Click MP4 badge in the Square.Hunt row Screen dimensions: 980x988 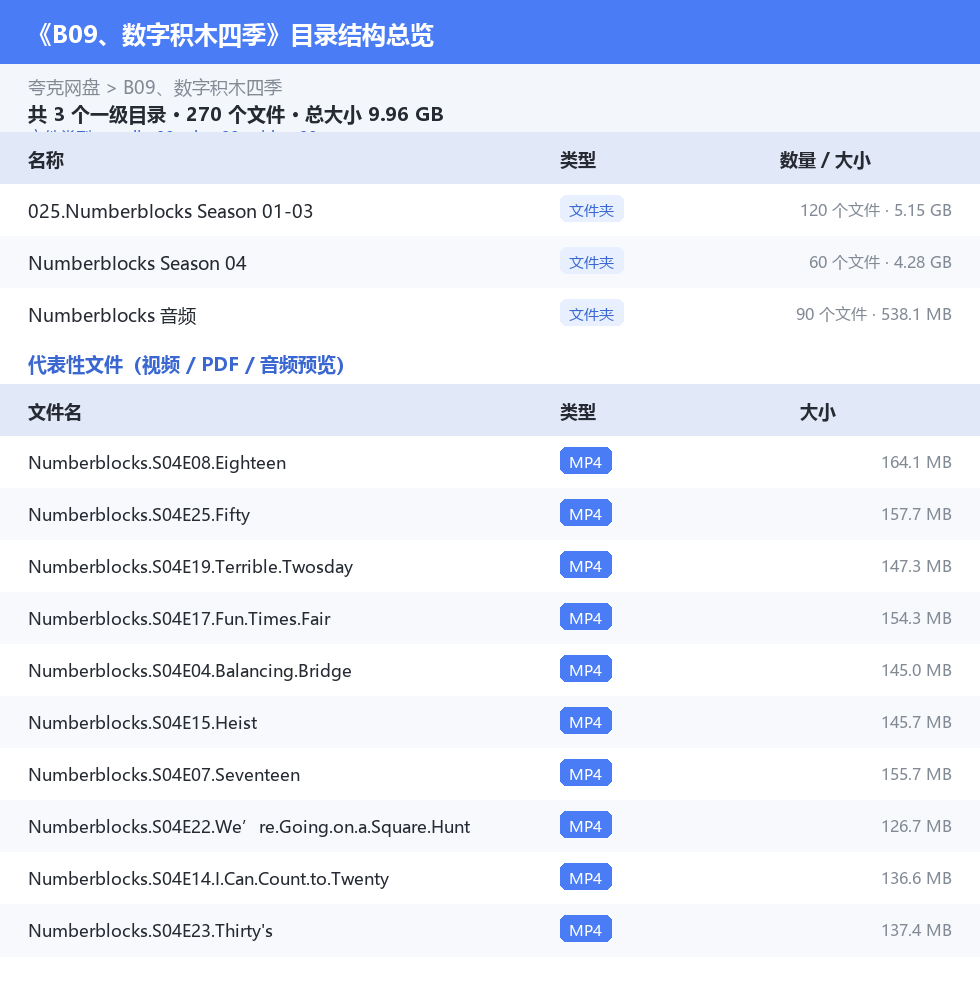(585, 825)
